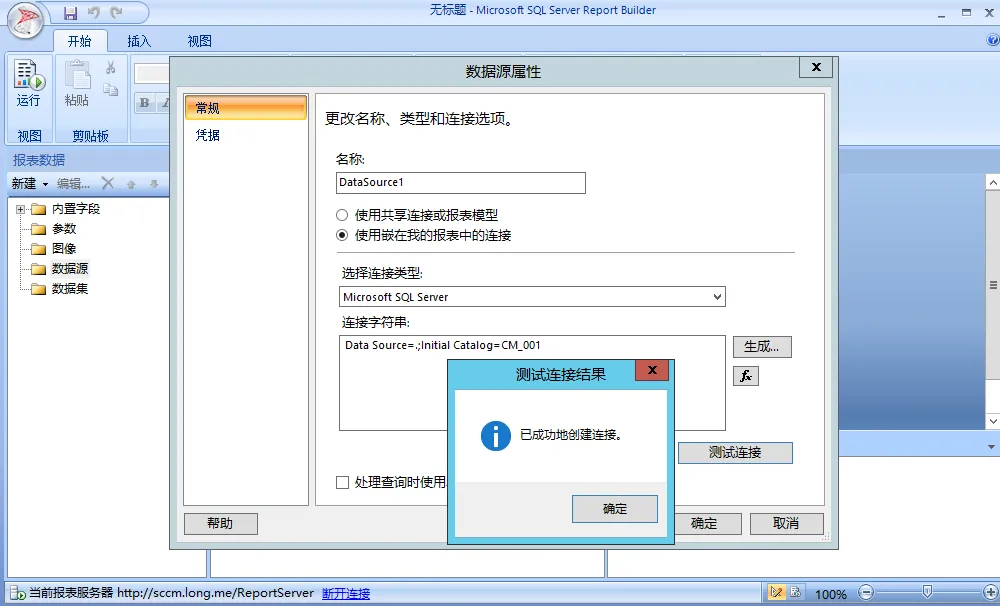Viewport: 1000px width, 606px height.
Task: Open the 新建 dropdown arrow
Action: coord(45,184)
